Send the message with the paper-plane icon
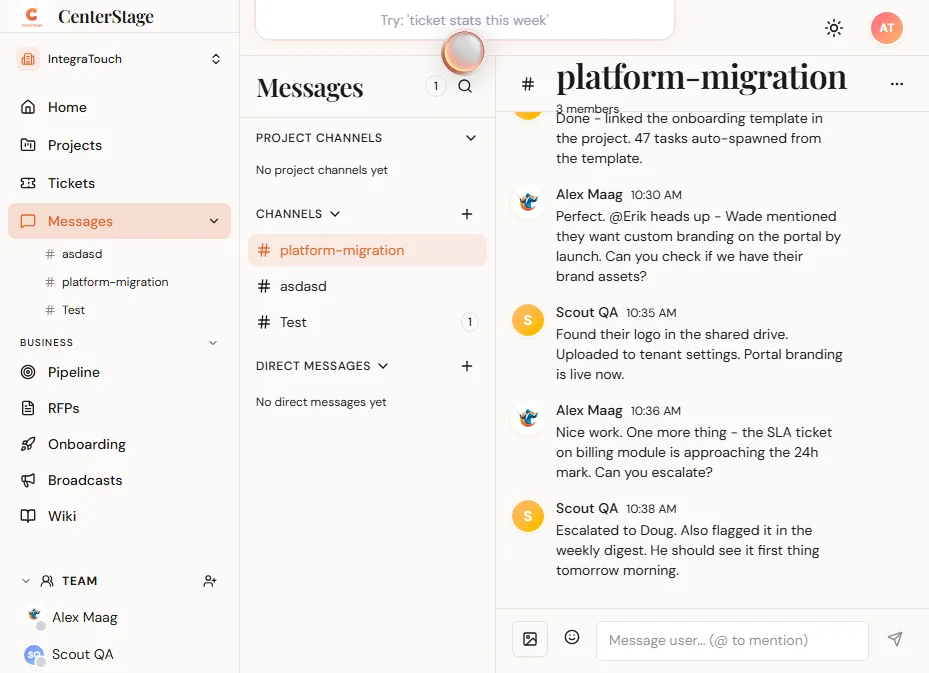The image size is (929, 673). [x=895, y=638]
